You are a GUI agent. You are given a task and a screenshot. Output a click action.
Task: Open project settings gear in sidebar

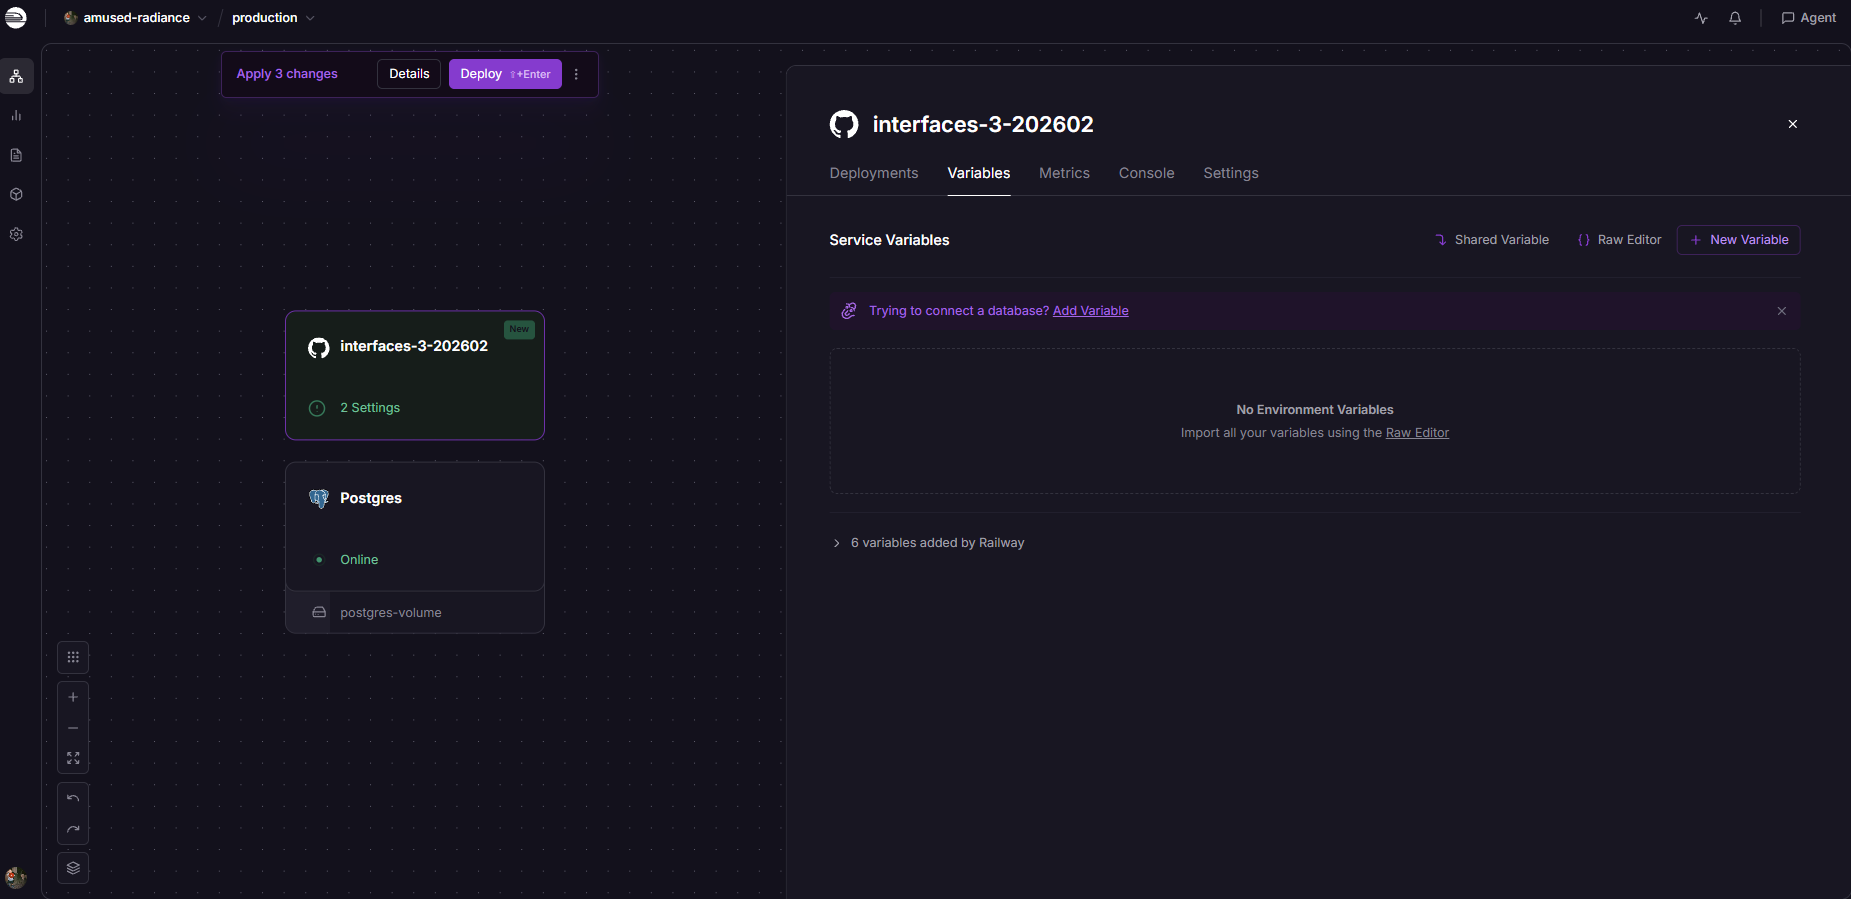(x=16, y=234)
